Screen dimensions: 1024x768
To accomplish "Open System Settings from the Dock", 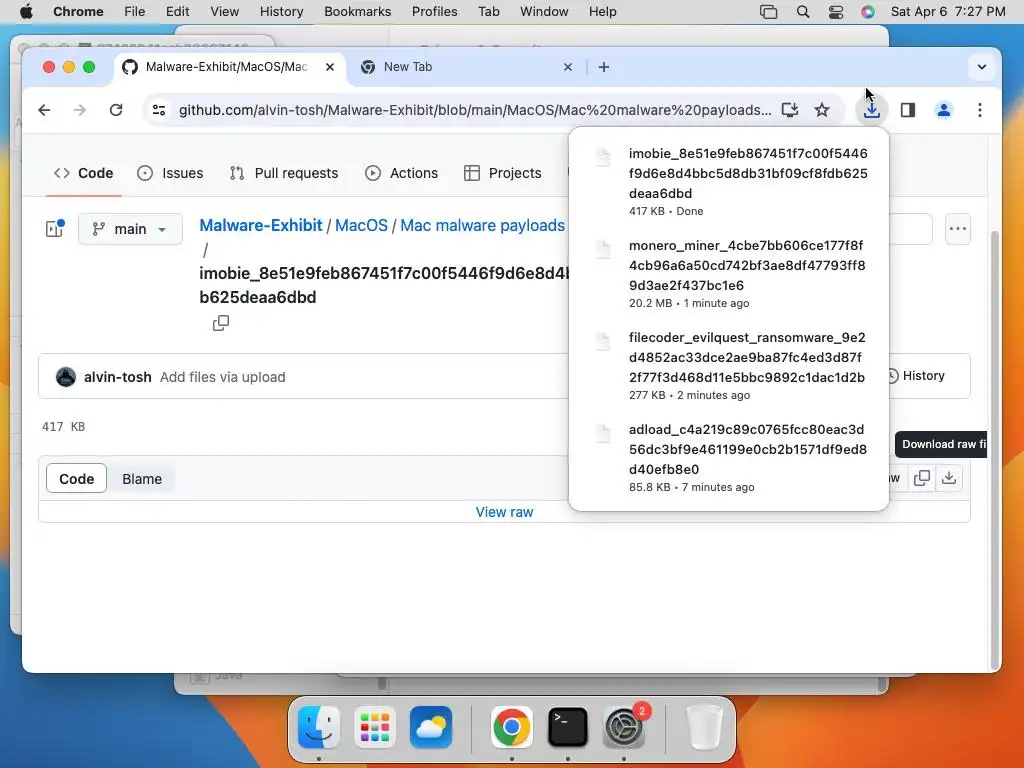I will point(624,727).
